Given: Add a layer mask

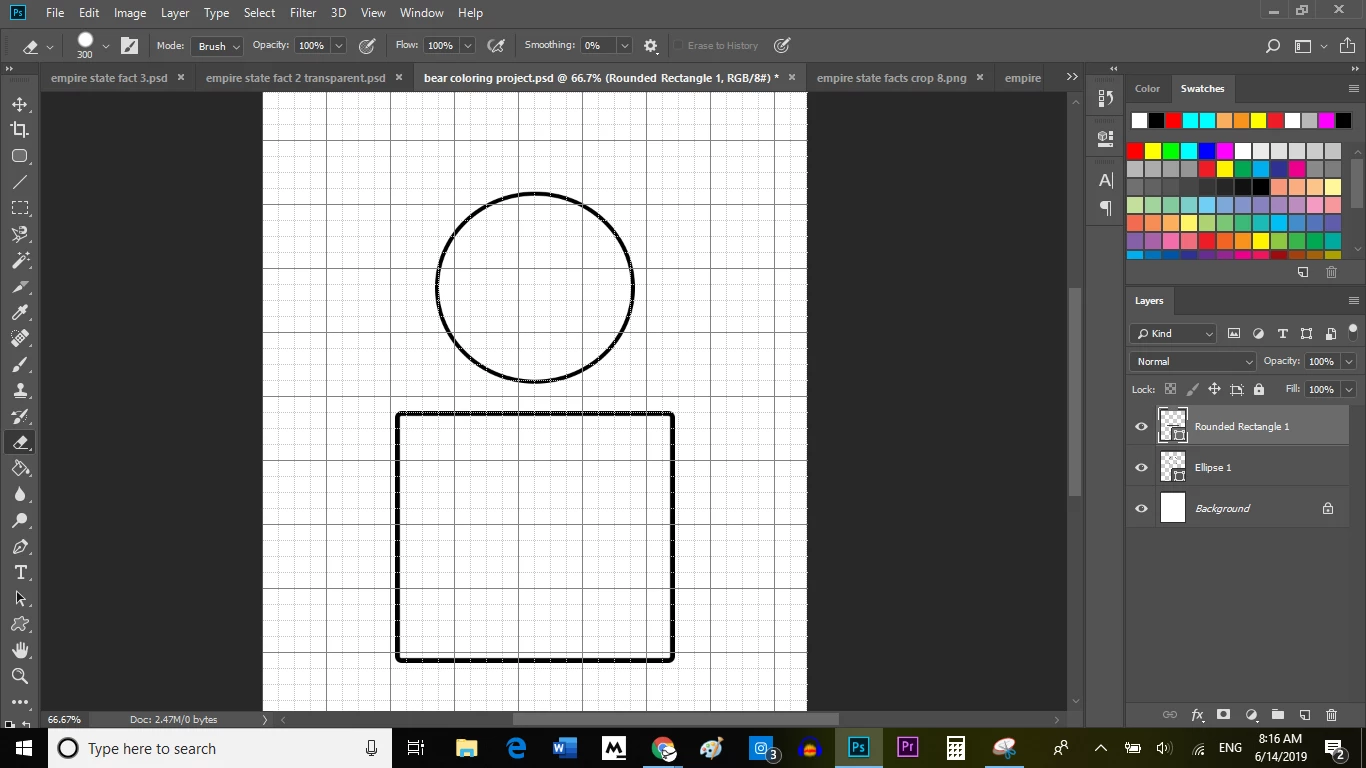Looking at the screenshot, I should [x=1223, y=715].
